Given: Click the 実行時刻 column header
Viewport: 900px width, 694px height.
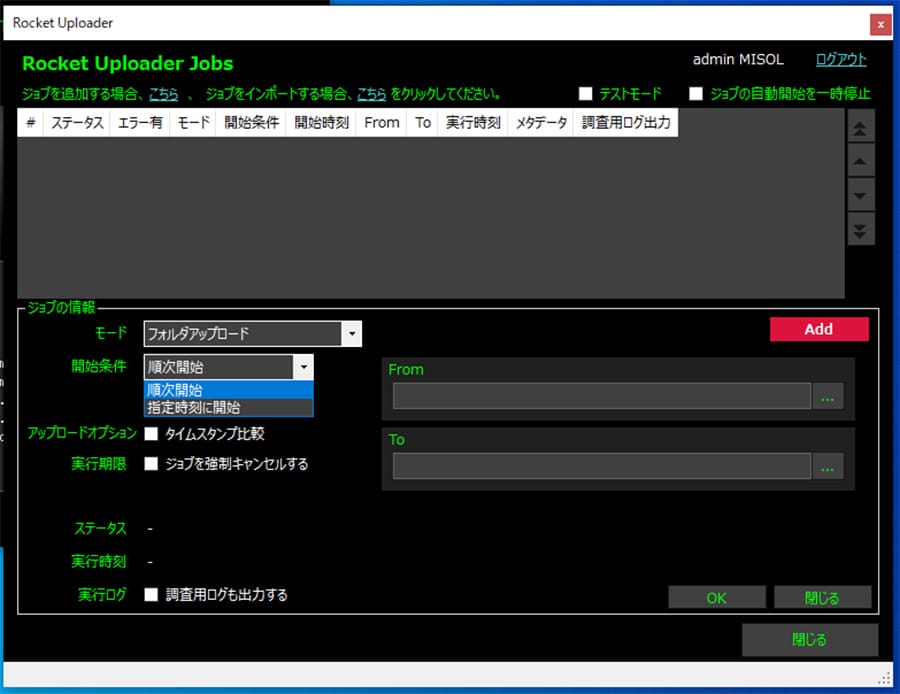Looking at the screenshot, I should coord(473,123).
